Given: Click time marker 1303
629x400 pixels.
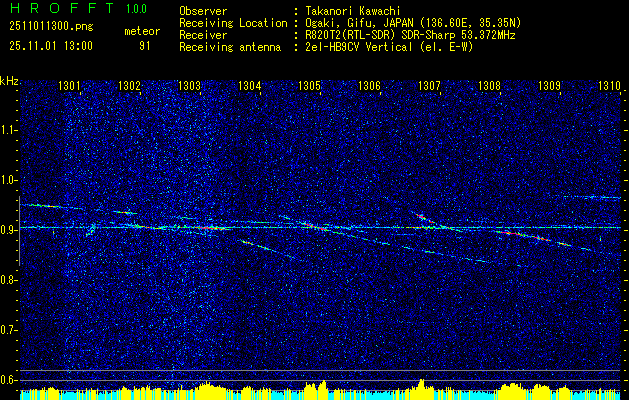Looking at the screenshot, I should pyautogui.click(x=189, y=85).
